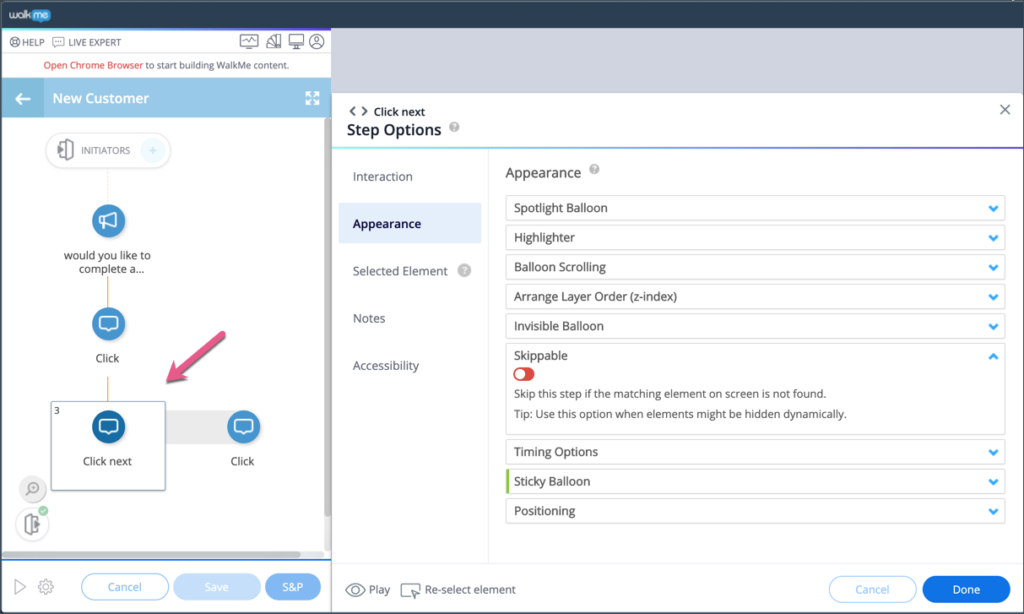The width and height of the screenshot is (1024, 614).
Task: Click the blue Done button
Action: coord(965,589)
